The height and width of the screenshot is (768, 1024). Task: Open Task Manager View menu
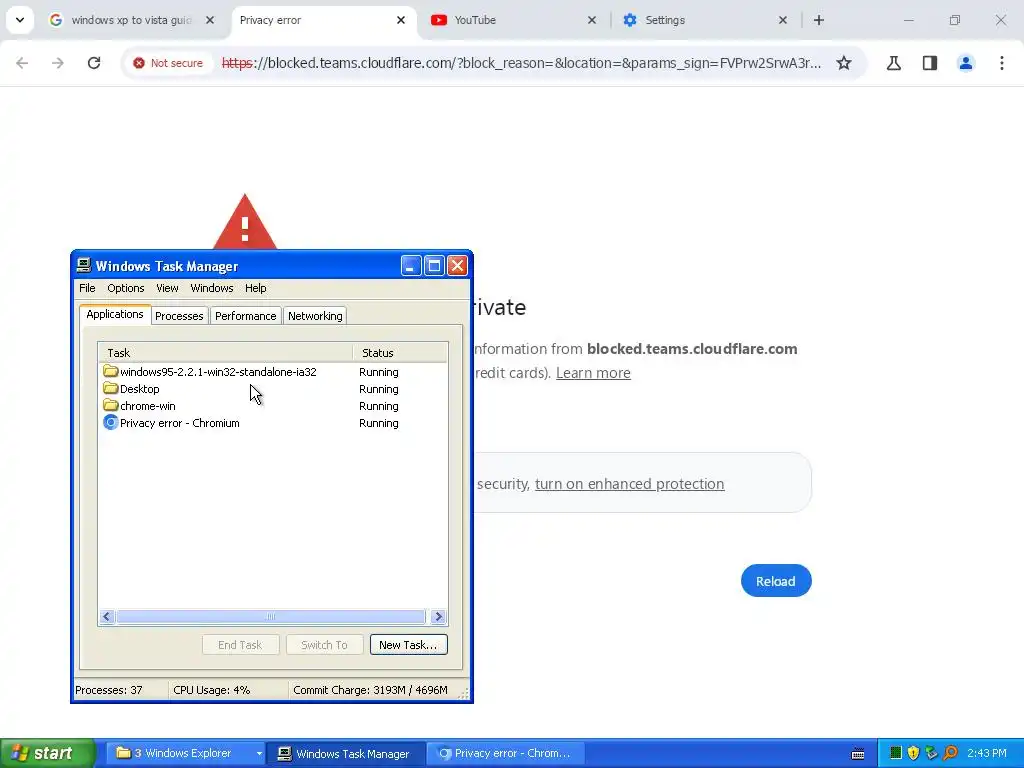pyautogui.click(x=167, y=288)
